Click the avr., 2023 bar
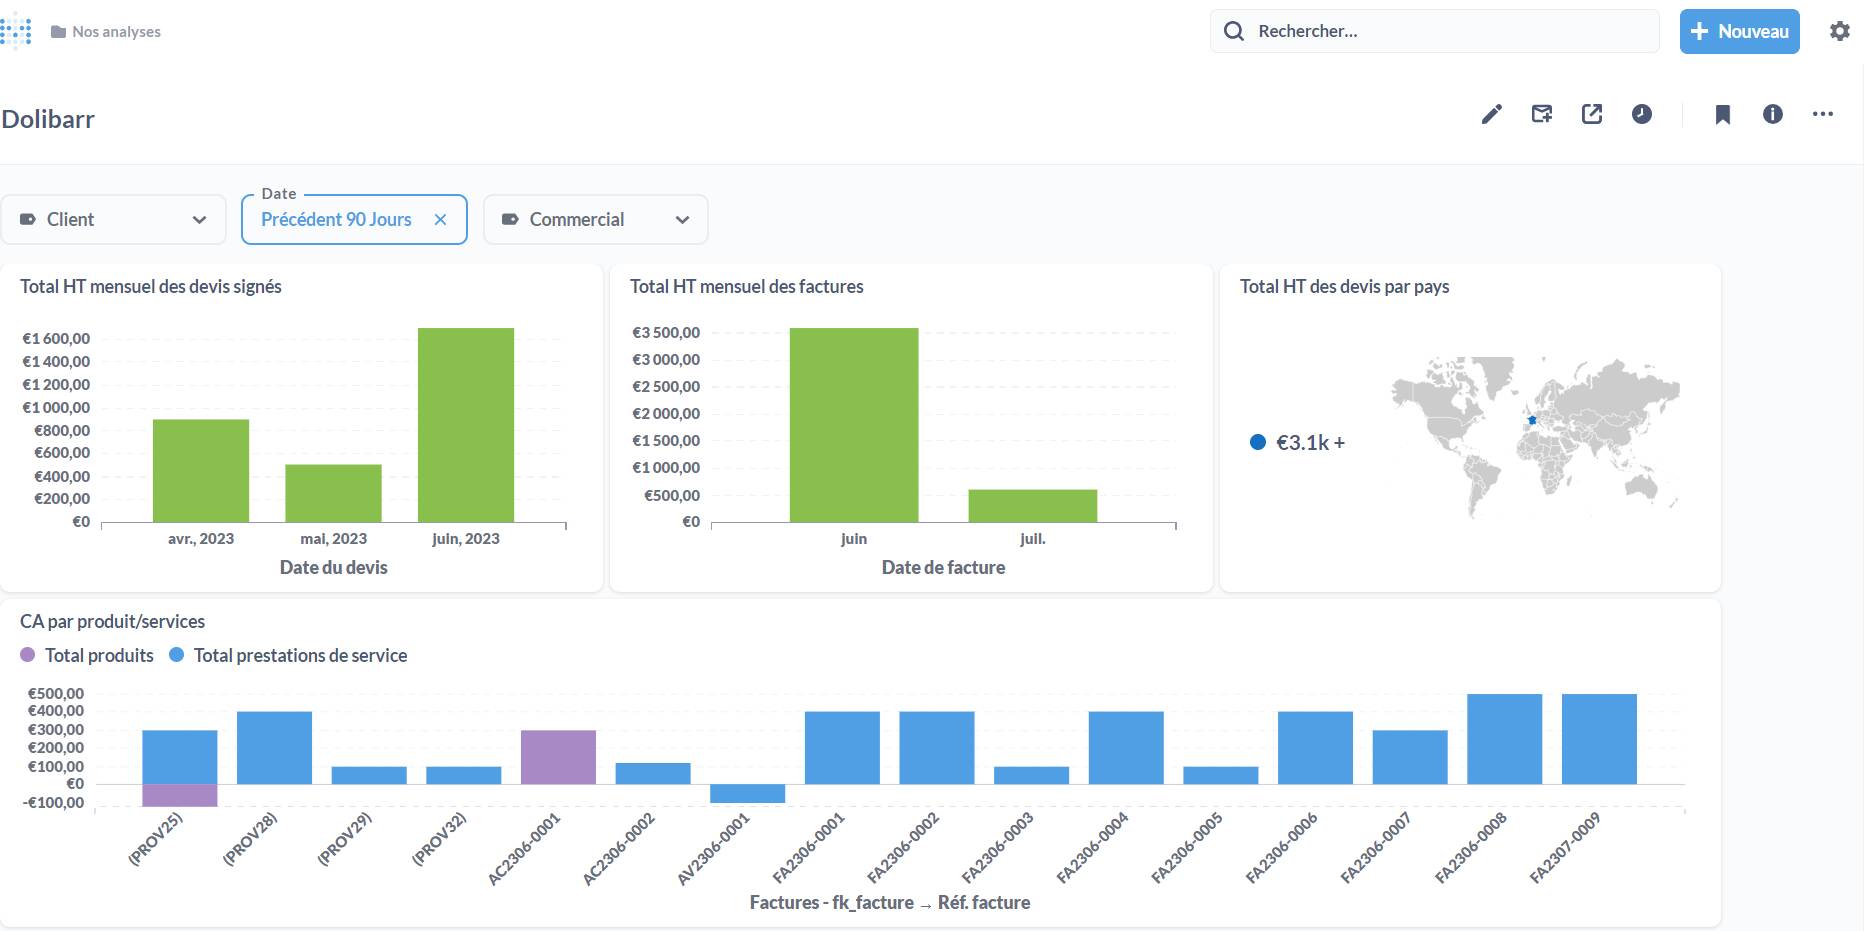 click(201, 470)
